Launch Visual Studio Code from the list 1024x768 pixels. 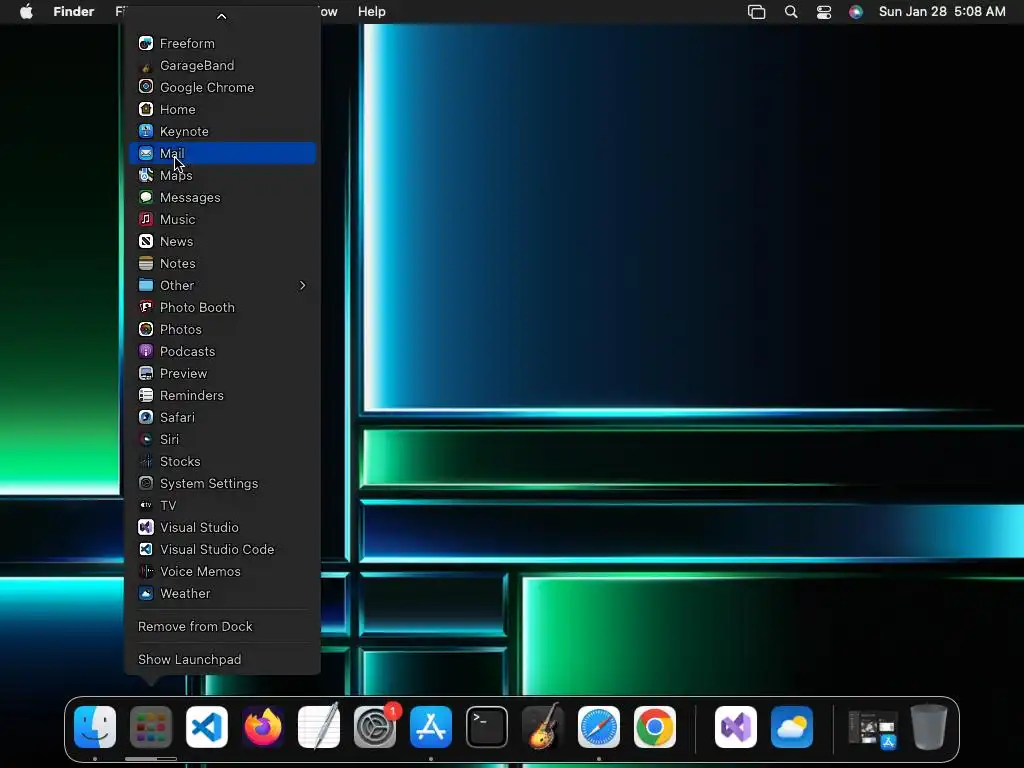click(x=222, y=549)
